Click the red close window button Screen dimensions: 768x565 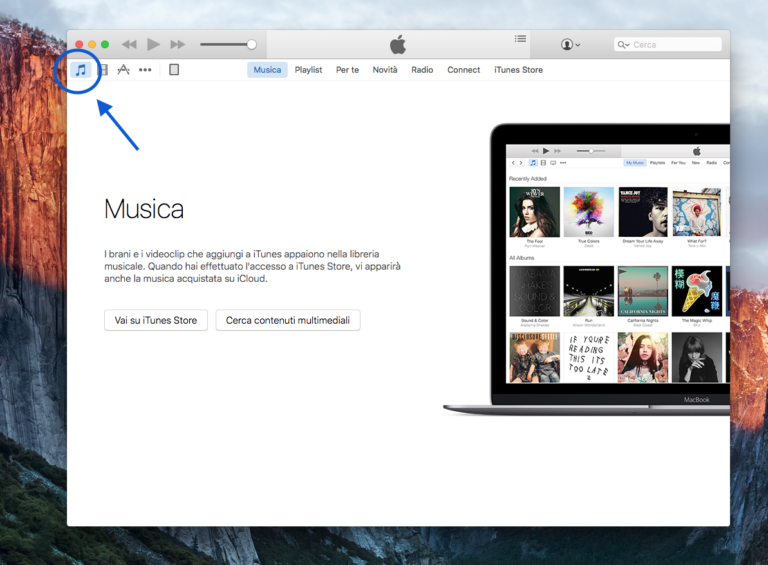[x=79, y=45]
